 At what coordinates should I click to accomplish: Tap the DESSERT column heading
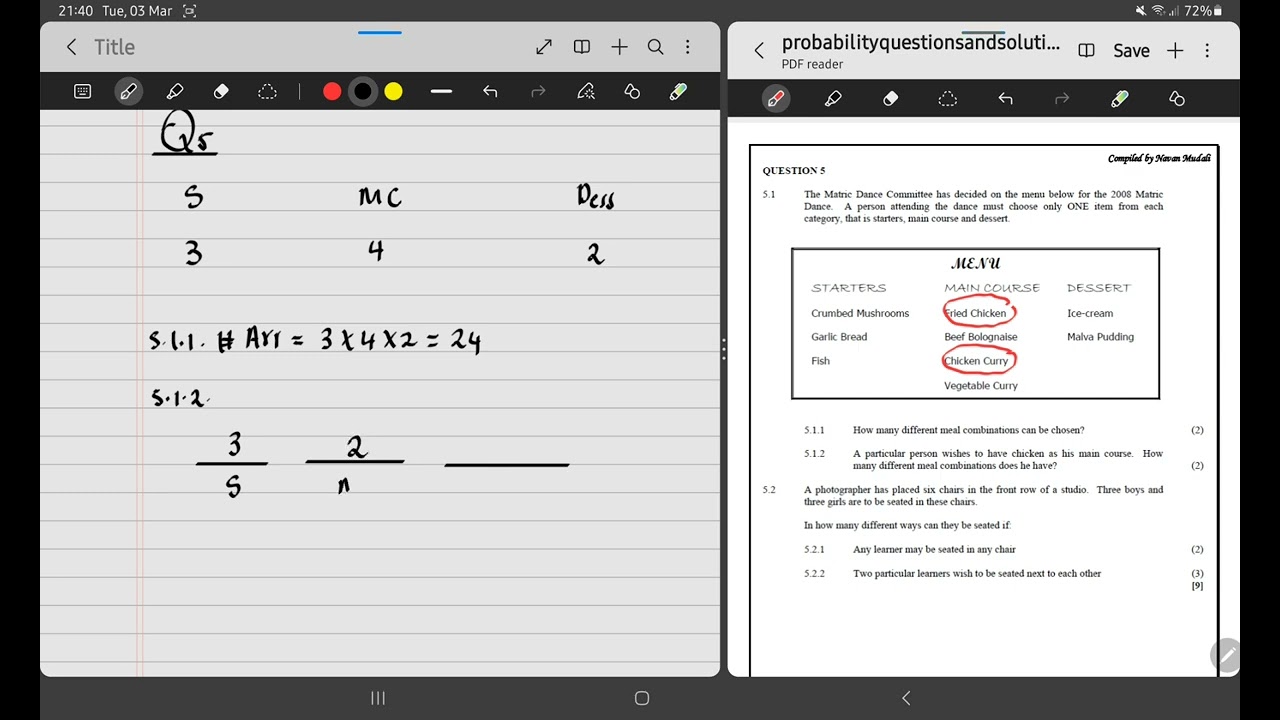click(x=1098, y=288)
